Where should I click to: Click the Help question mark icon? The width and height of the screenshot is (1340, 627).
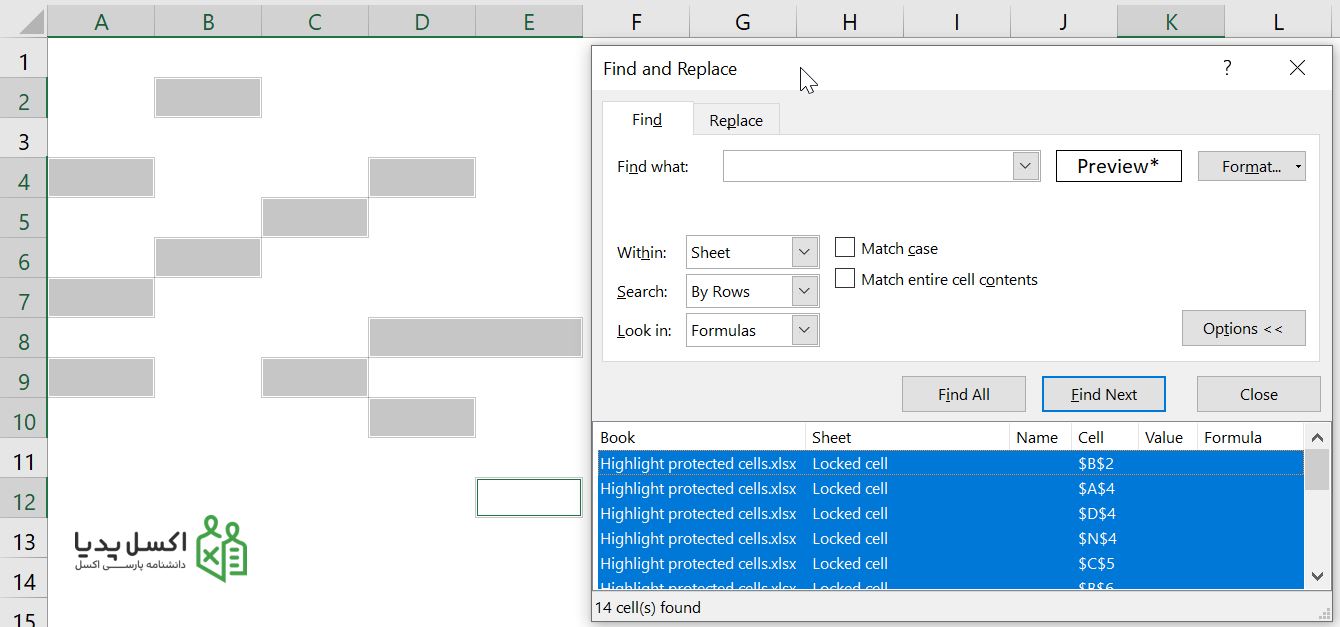coord(1227,68)
